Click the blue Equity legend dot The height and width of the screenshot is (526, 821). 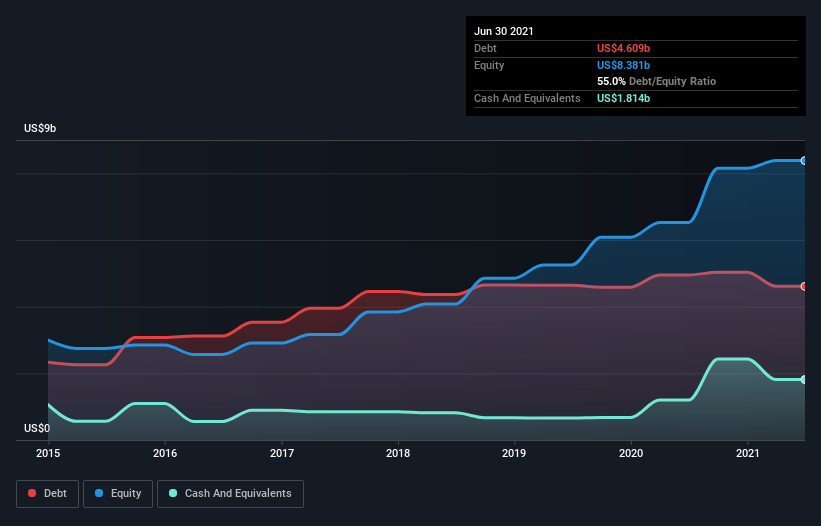99,493
